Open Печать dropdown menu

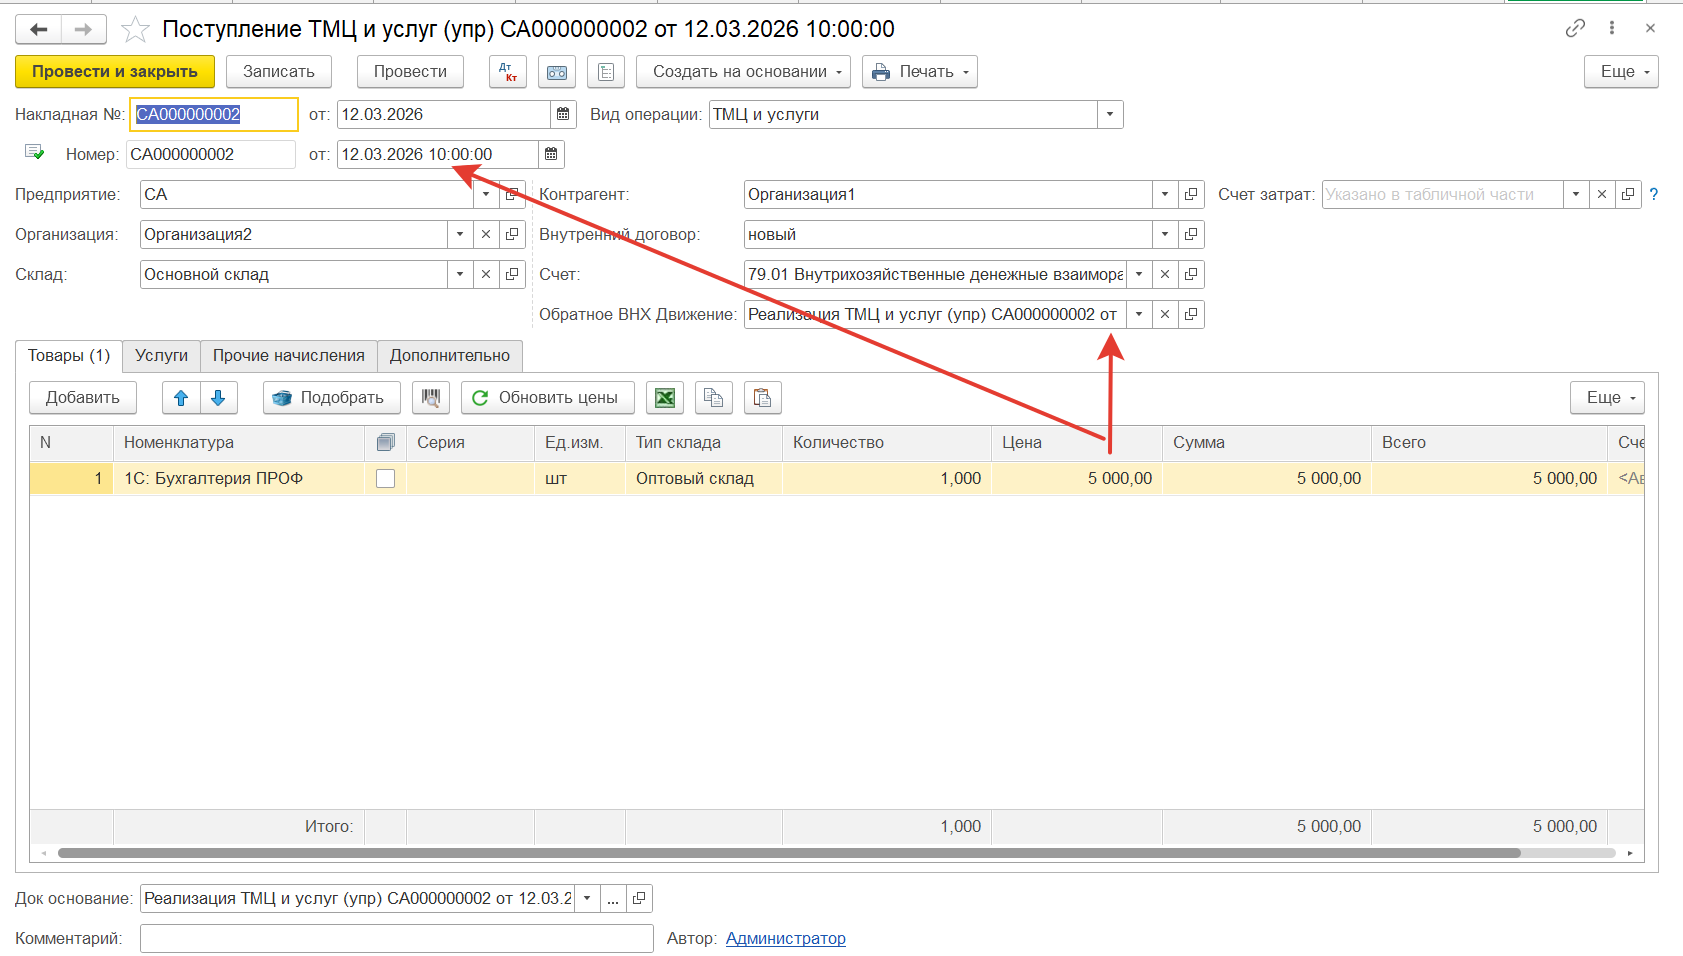[919, 72]
